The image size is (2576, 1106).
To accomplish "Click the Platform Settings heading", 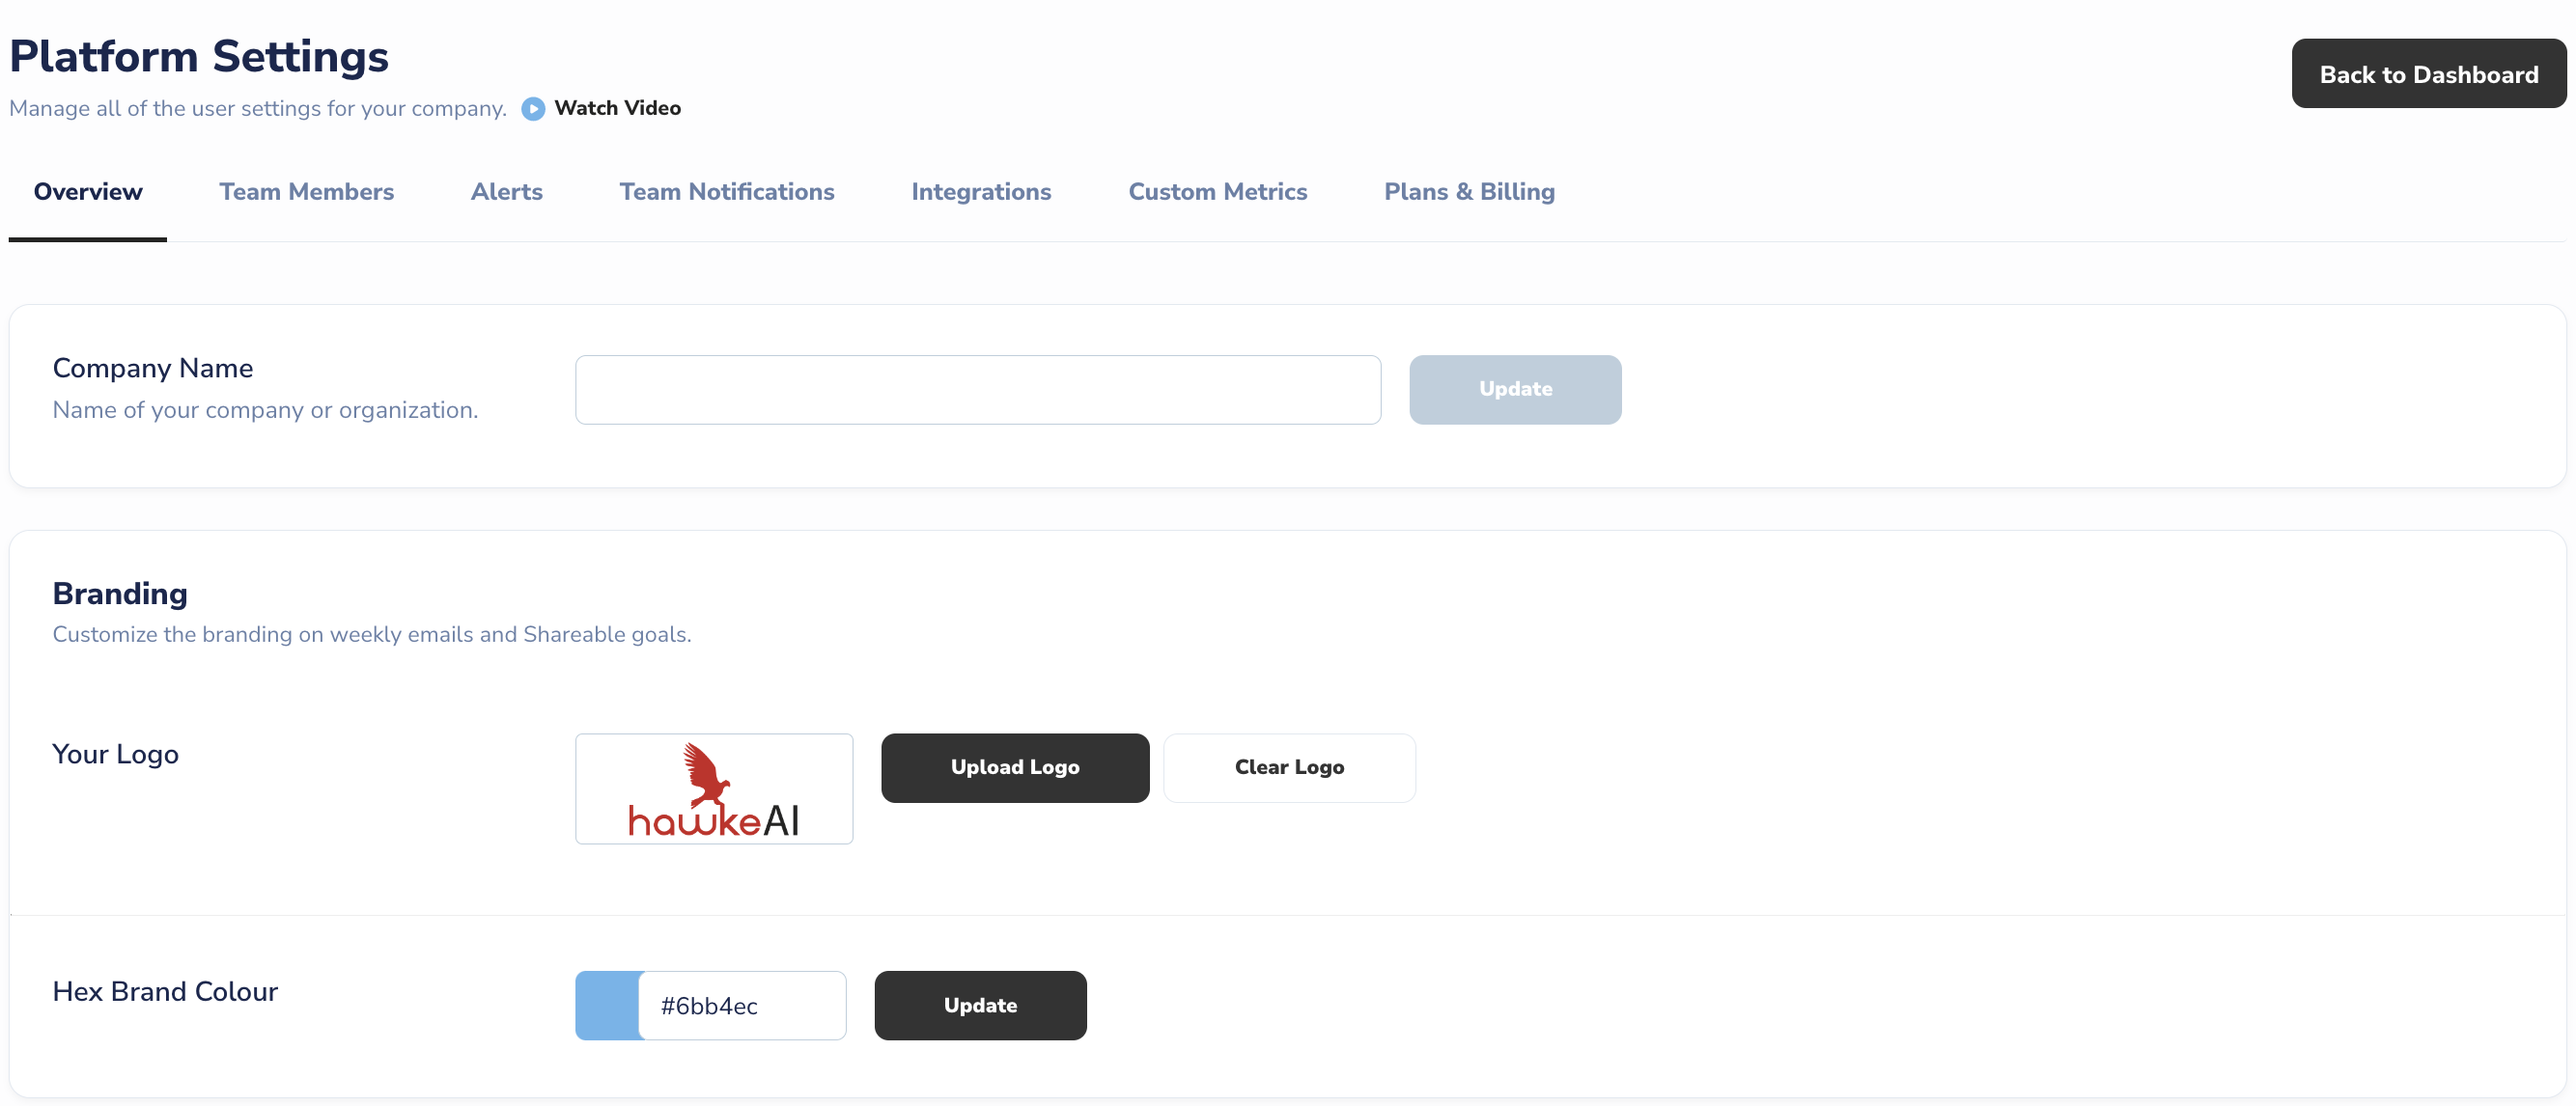I will click(199, 56).
